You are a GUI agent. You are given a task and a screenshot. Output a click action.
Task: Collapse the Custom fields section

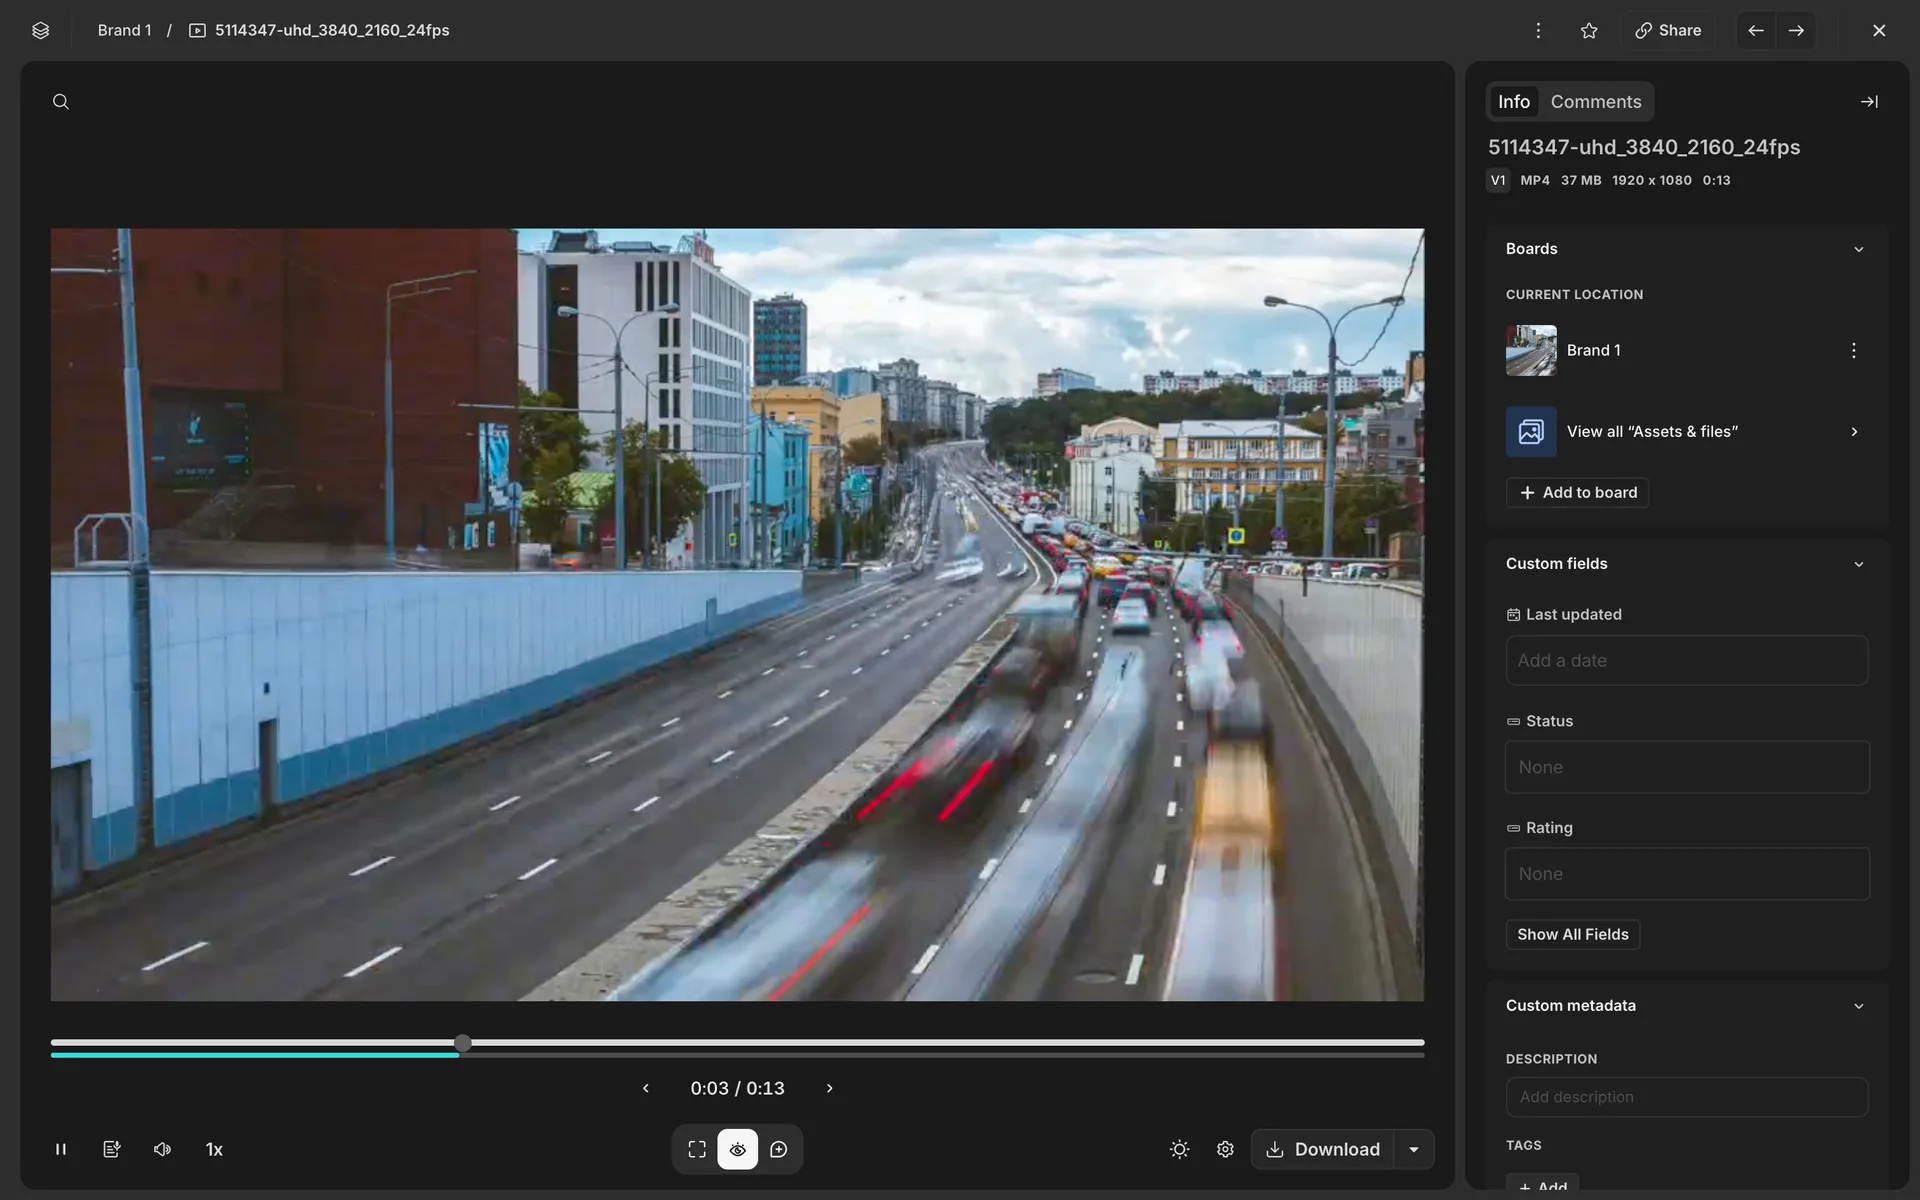(1858, 564)
